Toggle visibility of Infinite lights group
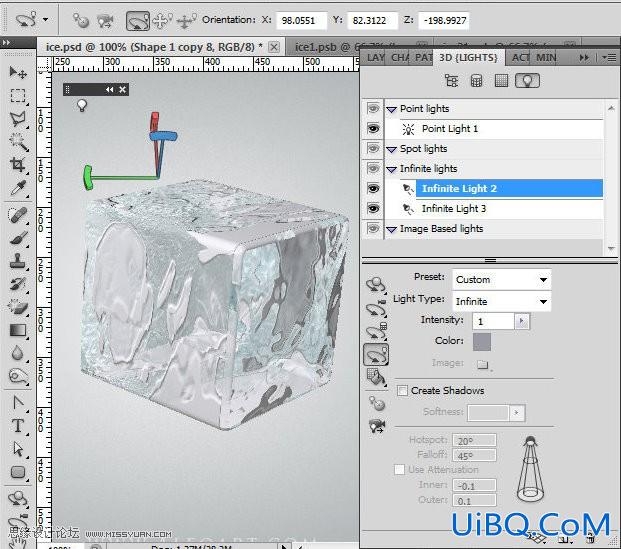Viewport: 621px width, 549px height. [x=373, y=169]
